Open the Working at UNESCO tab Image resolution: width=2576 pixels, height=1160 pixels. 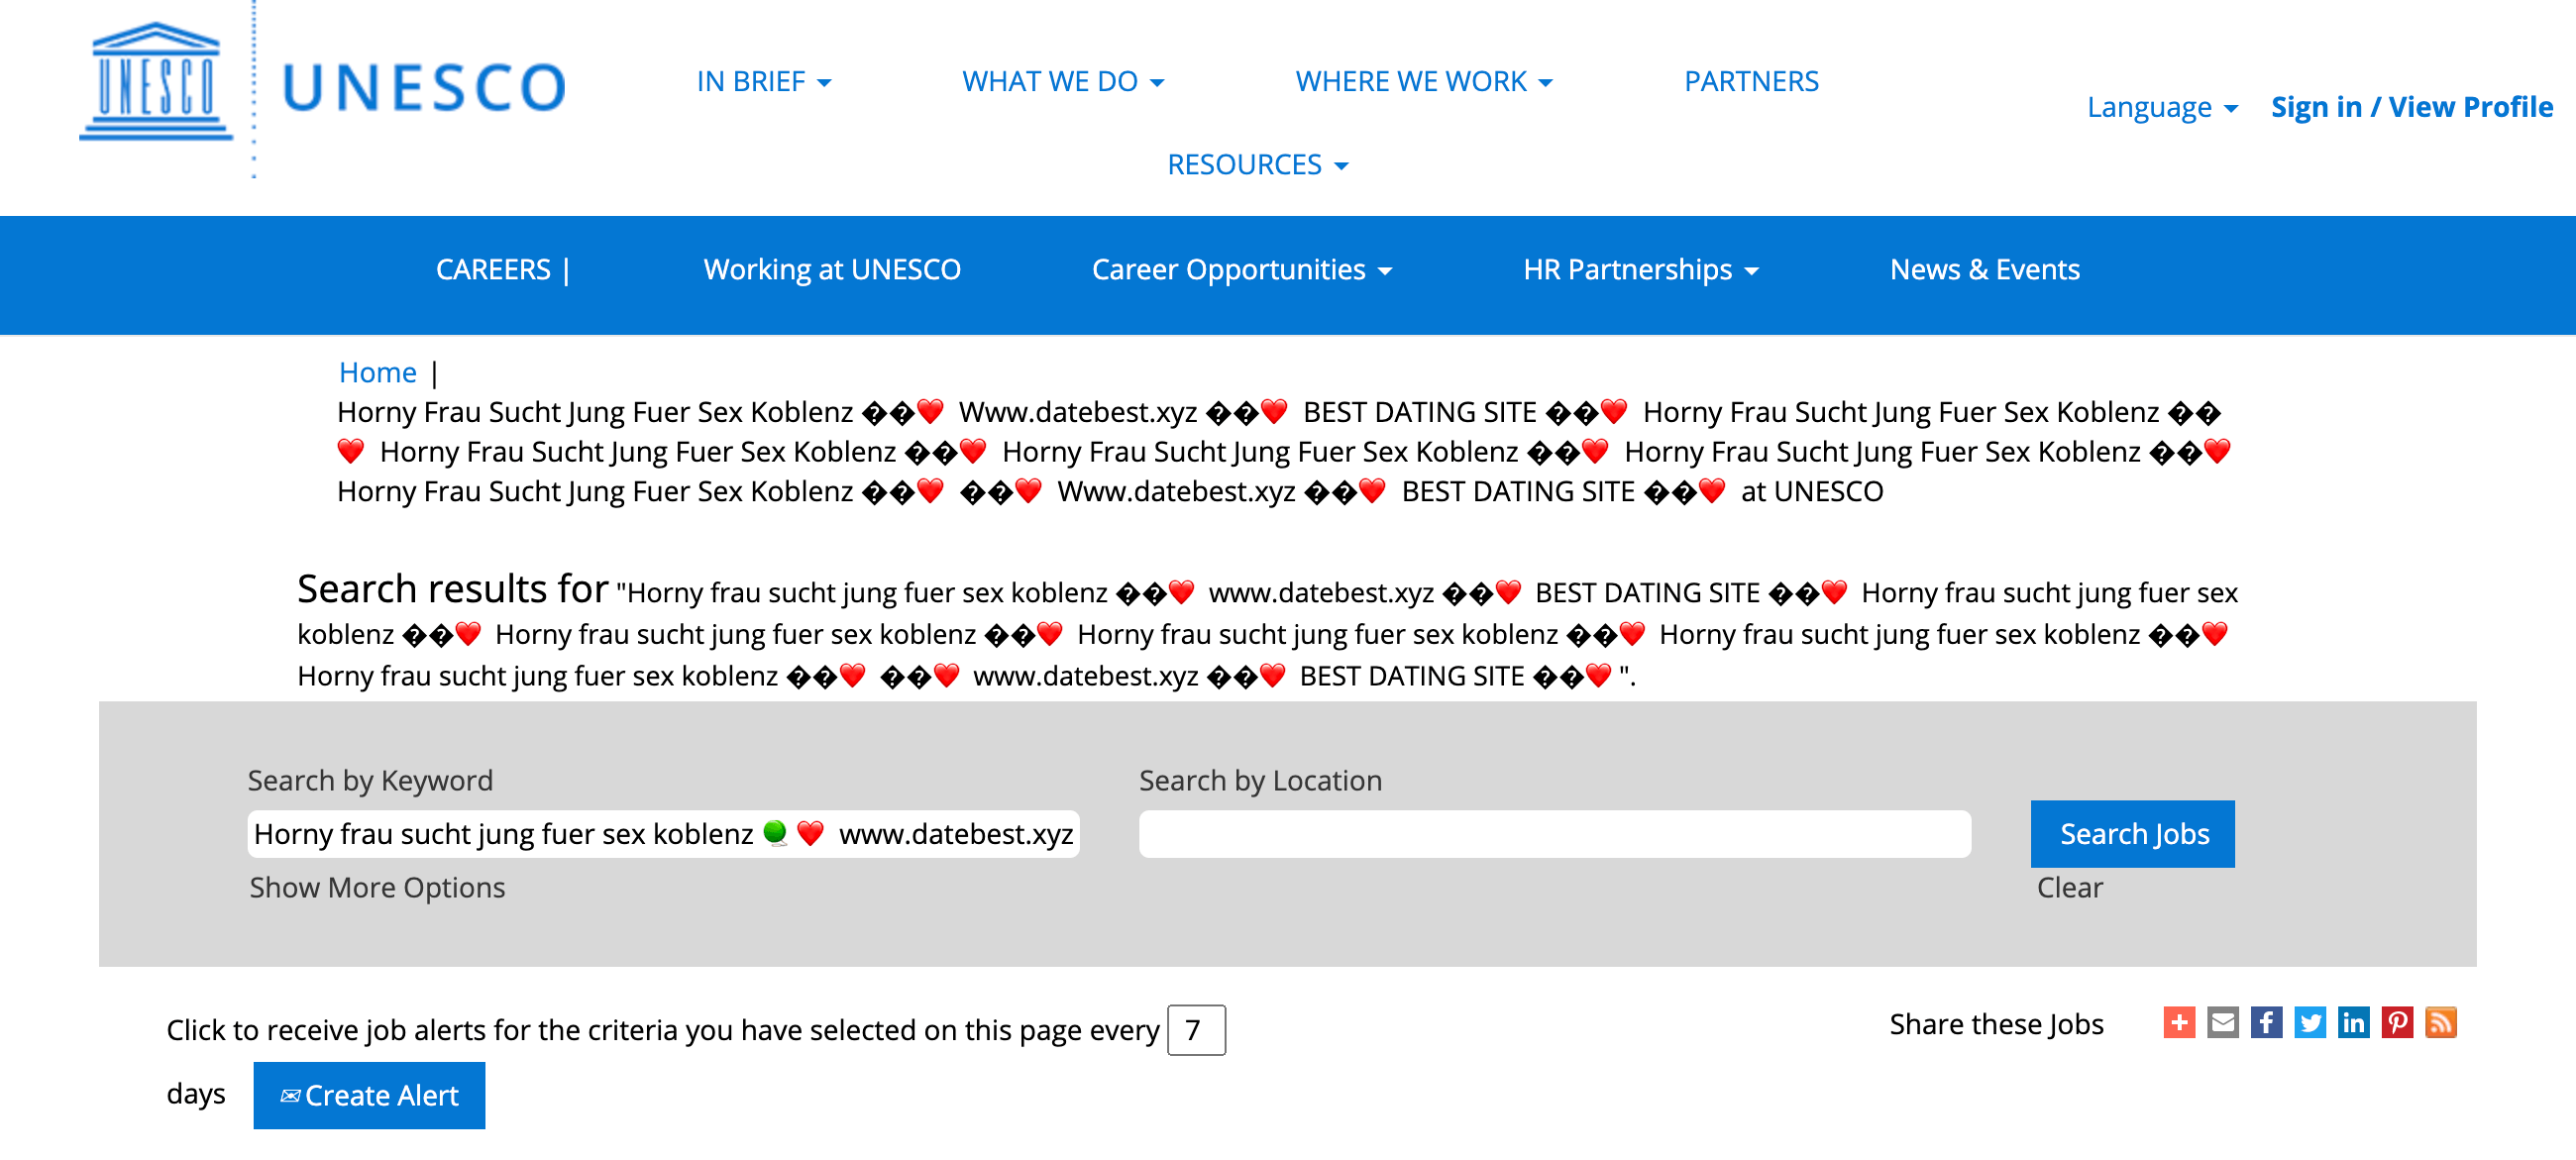pyautogui.click(x=831, y=270)
